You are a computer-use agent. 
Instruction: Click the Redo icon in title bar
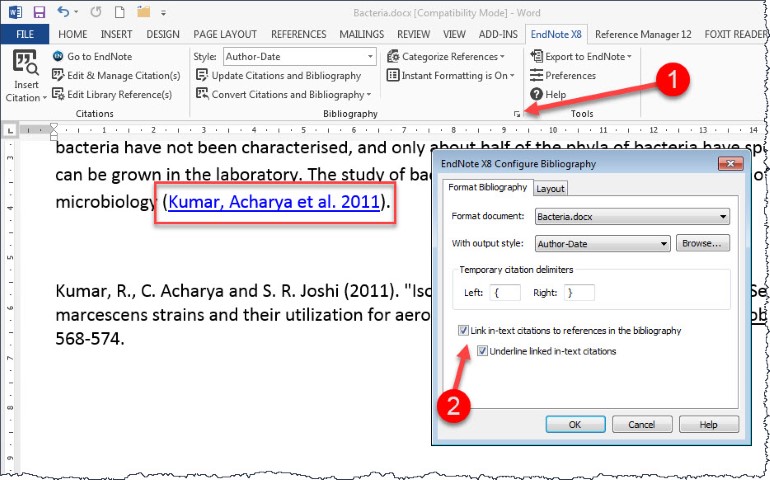coord(96,12)
